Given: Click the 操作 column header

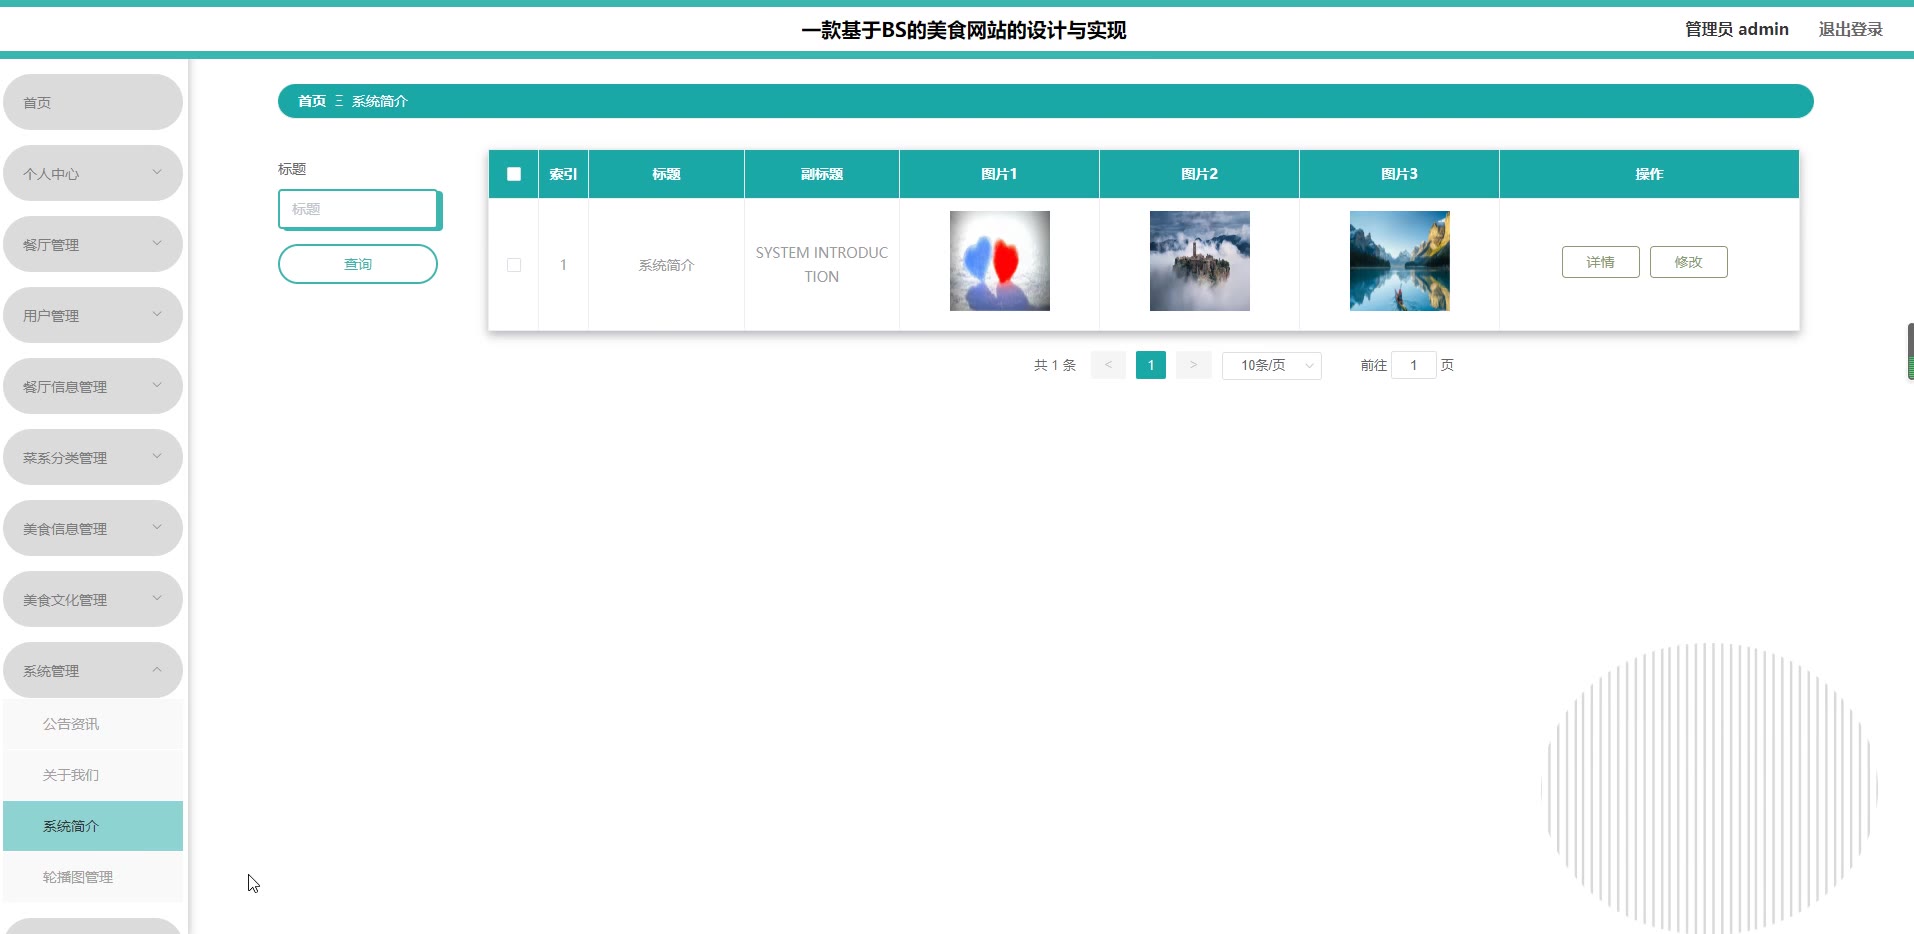Looking at the screenshot, I should click(x=1649, y=174).
